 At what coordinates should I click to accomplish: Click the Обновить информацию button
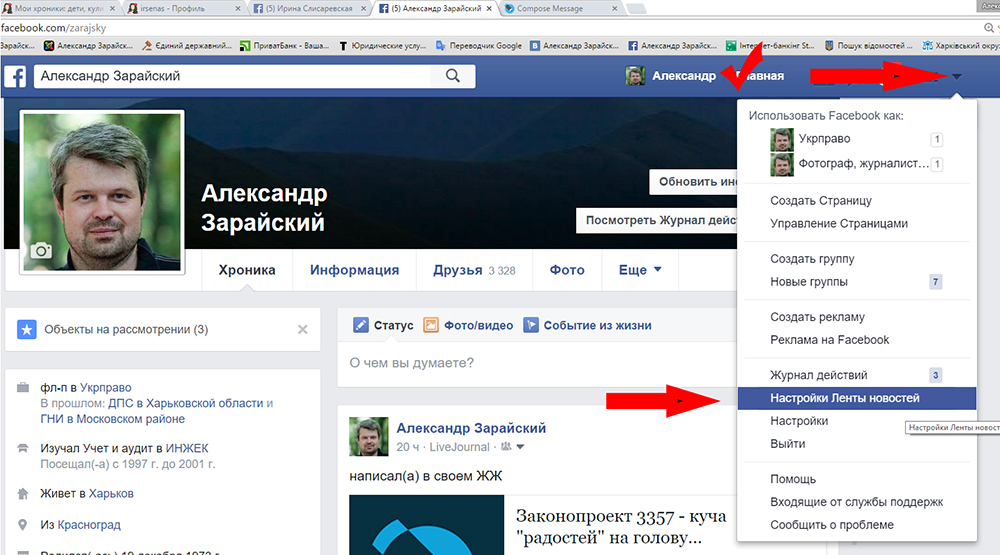(693, 182)
